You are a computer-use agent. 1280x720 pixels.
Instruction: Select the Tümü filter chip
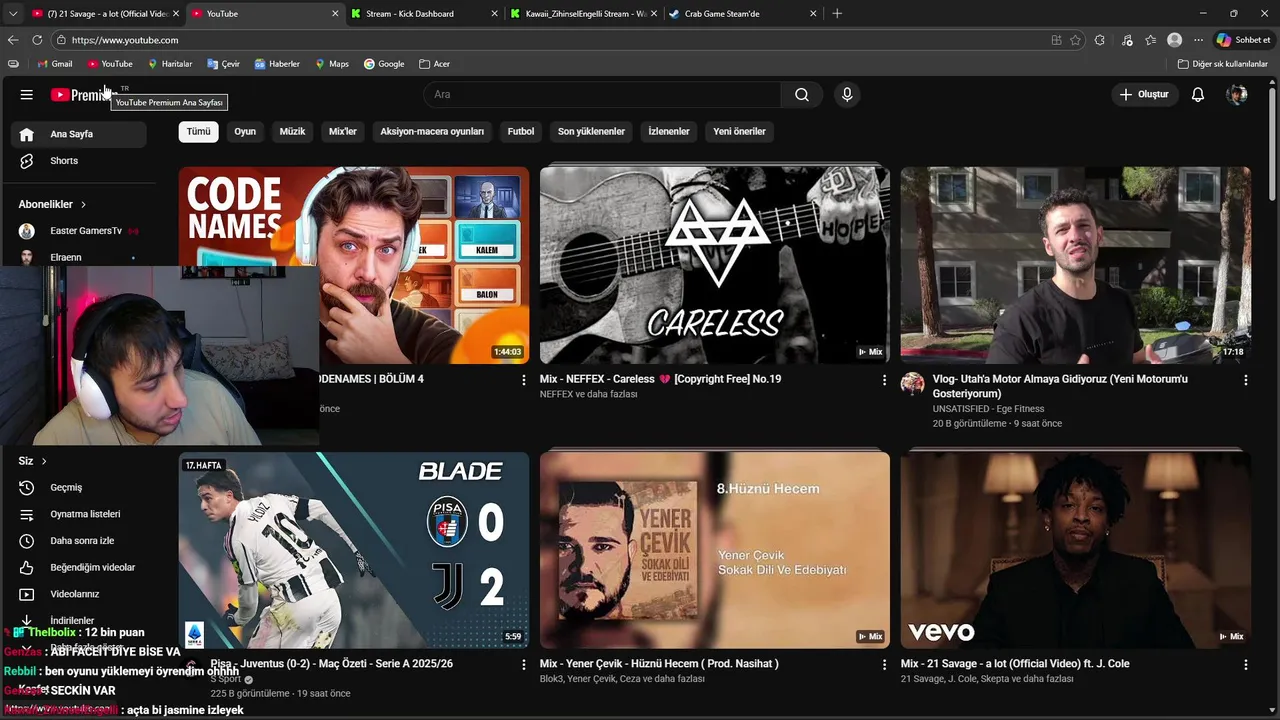[x=199, y=131]
